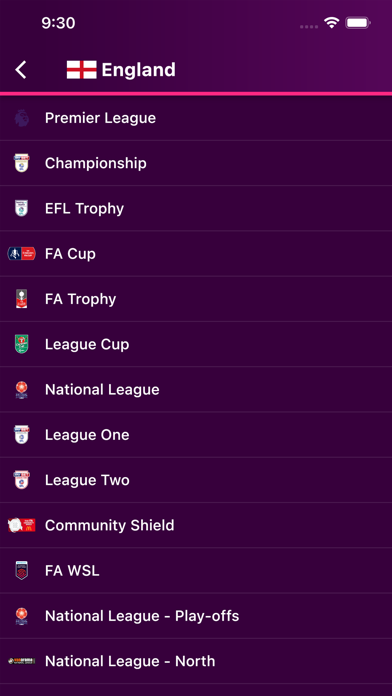Click the EFL Trophy badge icon
This screenshot has height=696, width=392.
pyautogui.click(x=21, y=209)
